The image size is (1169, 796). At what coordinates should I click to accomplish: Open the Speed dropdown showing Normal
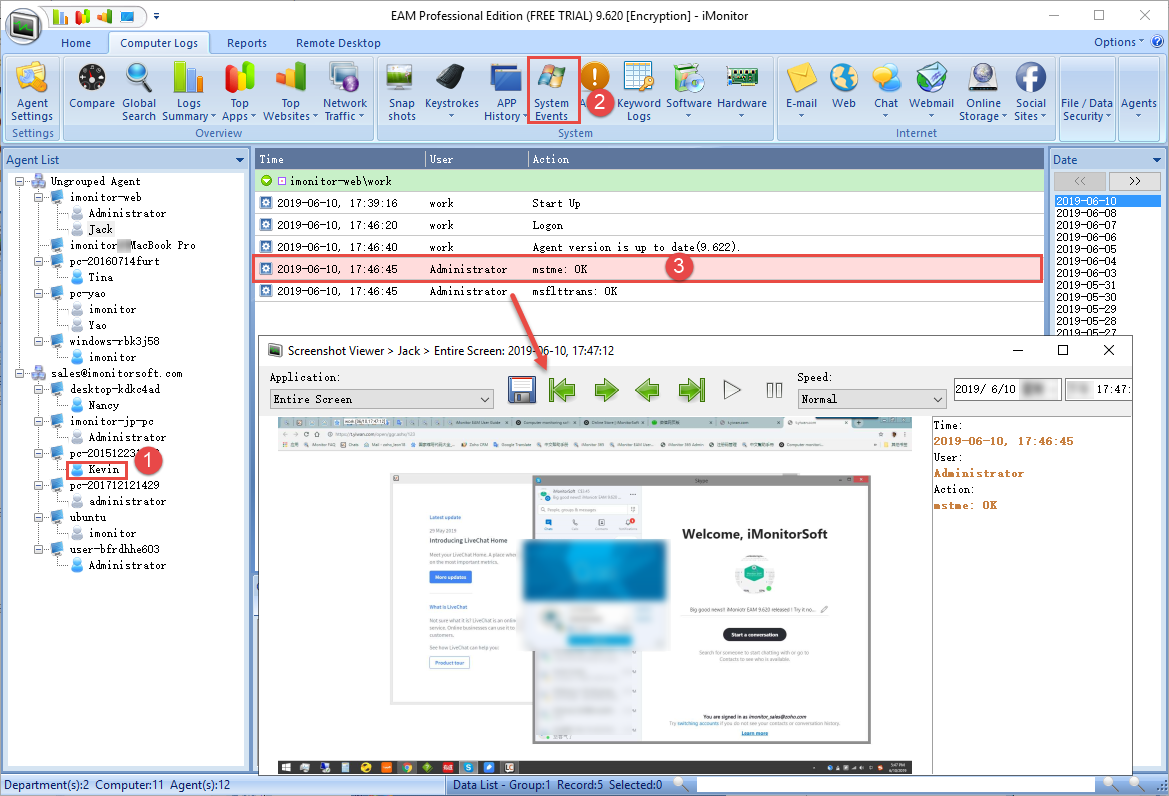[x=872, y=399]
